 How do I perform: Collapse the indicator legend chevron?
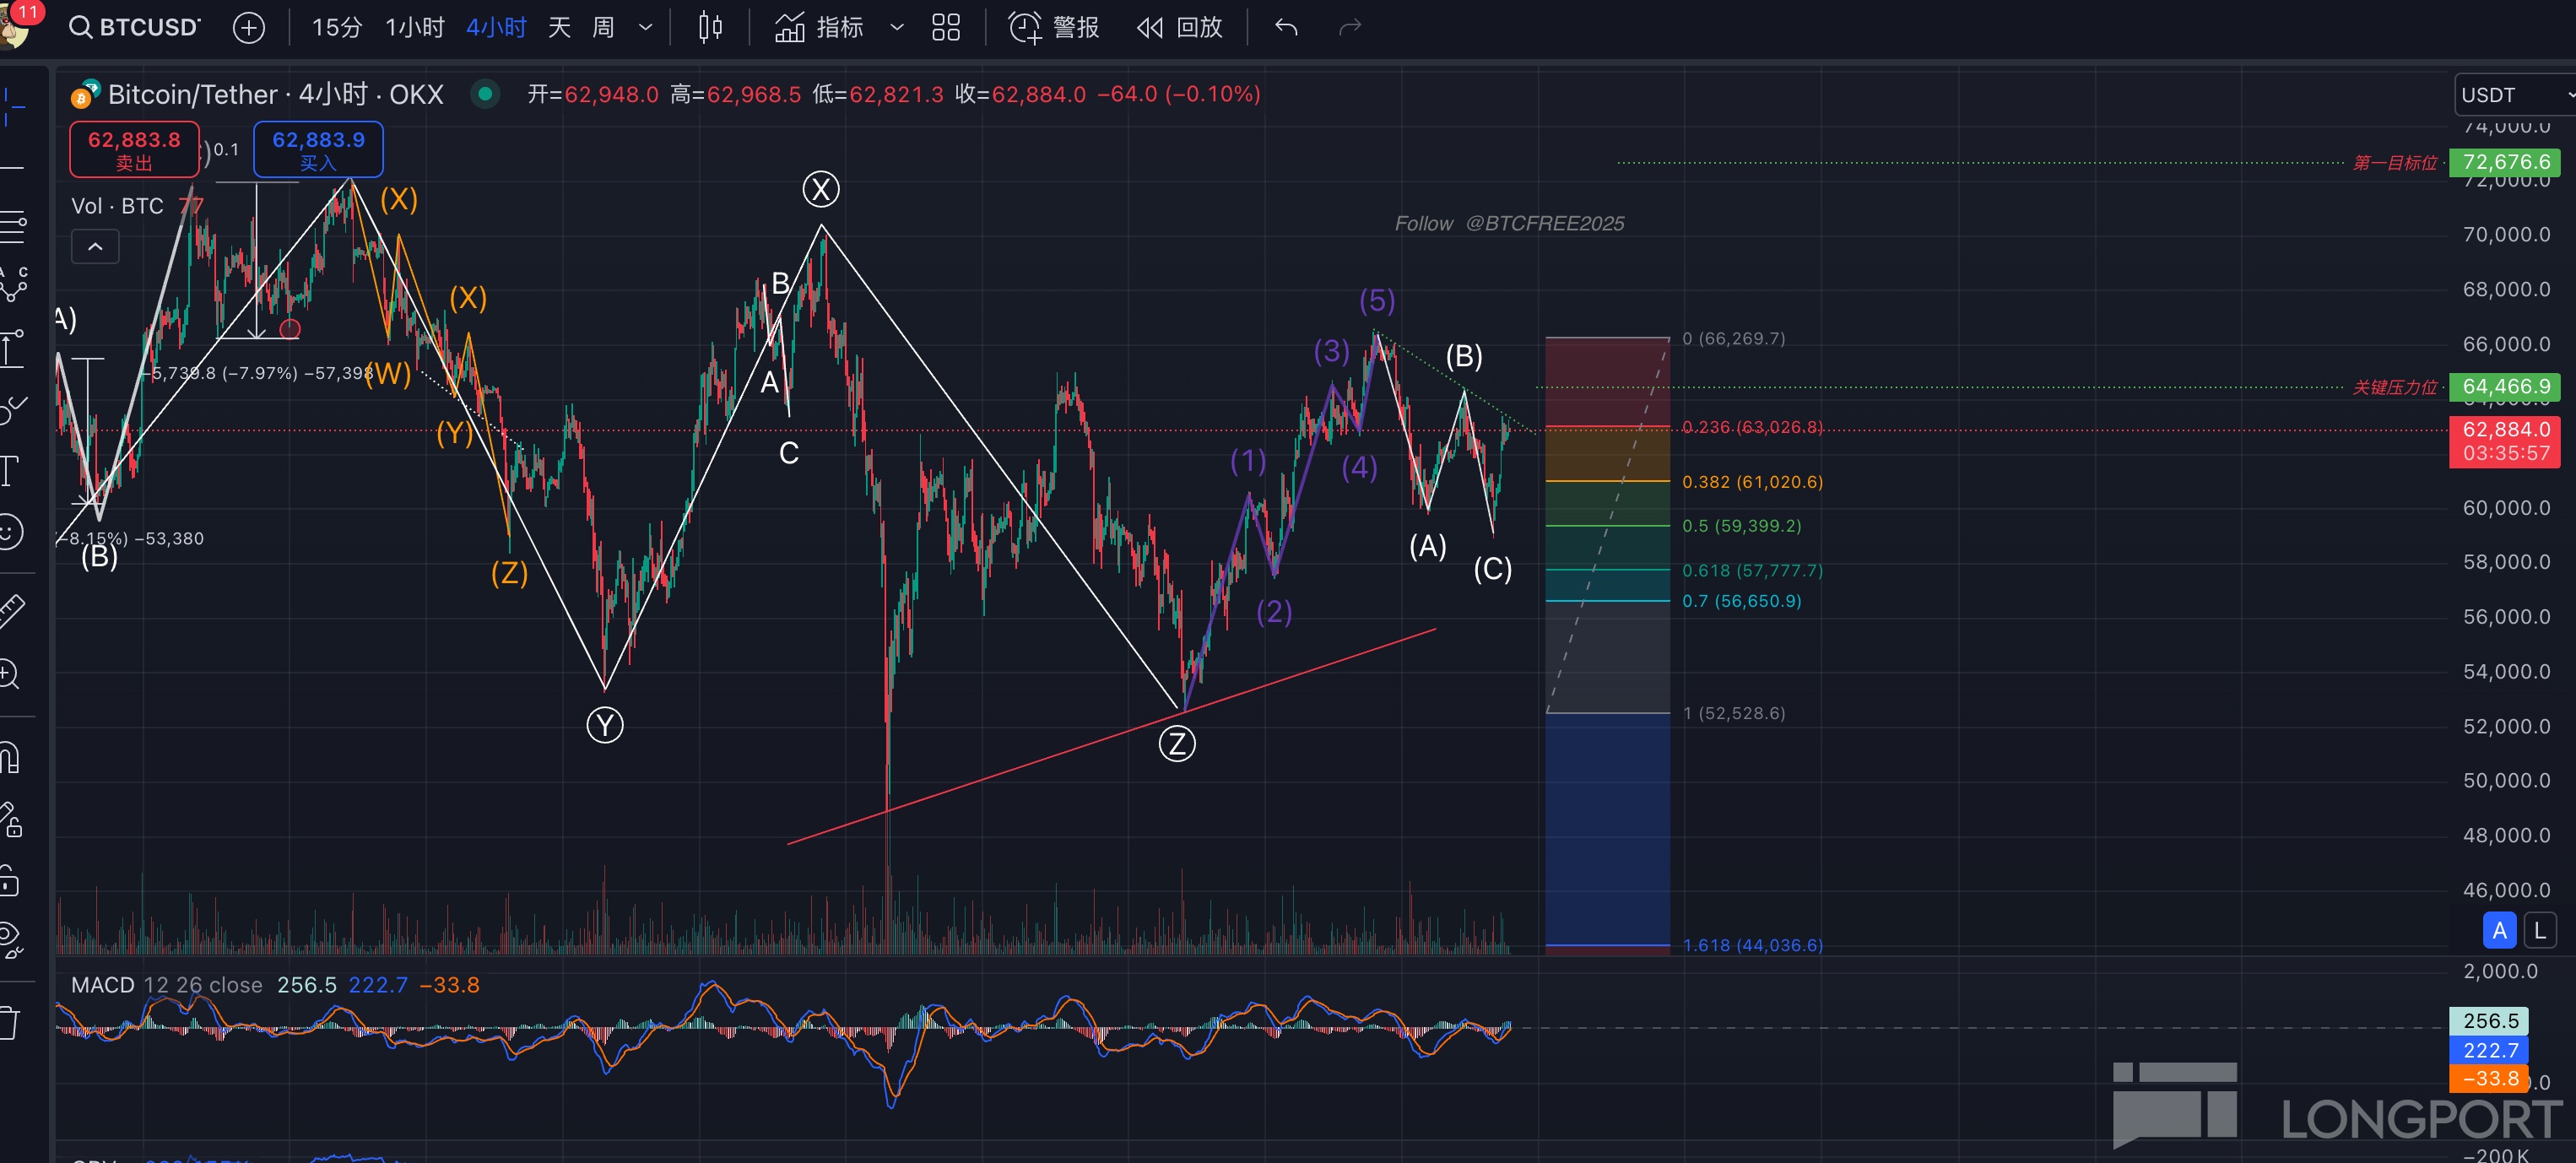coord(95,247)
